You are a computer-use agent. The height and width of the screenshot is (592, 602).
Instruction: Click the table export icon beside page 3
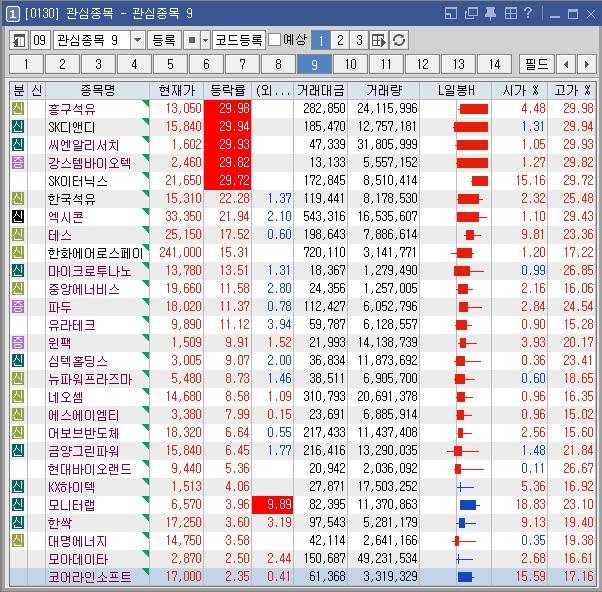click(x=379, y=40)
